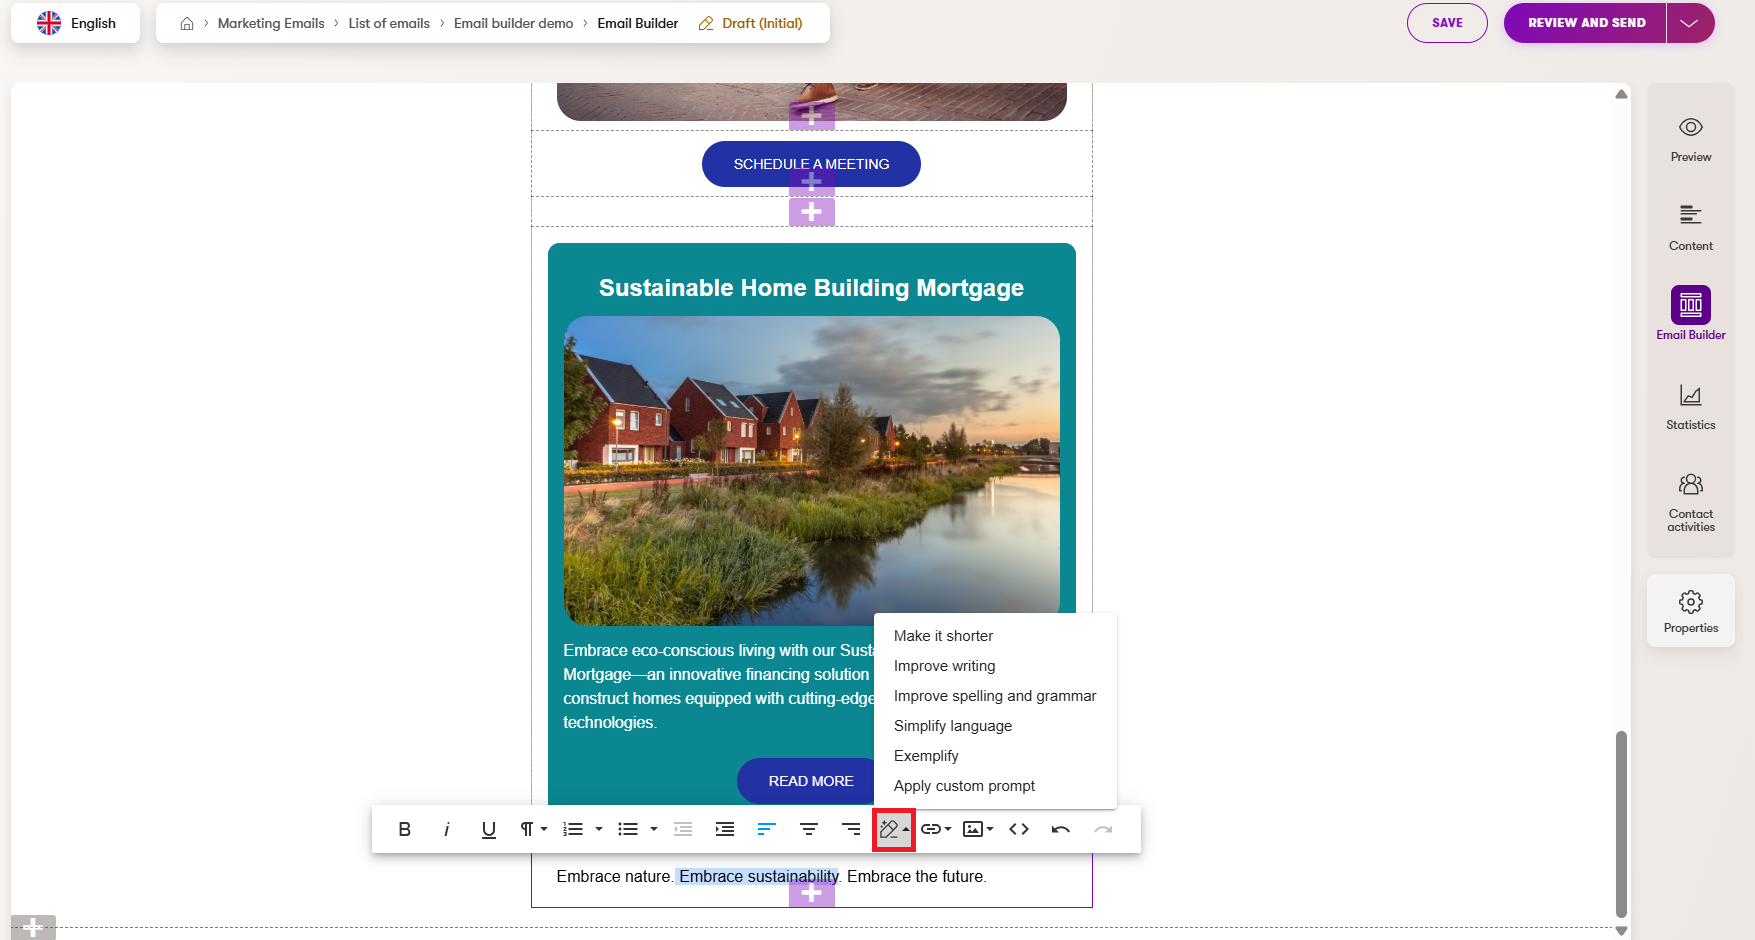This screenshot has width=1755, height=940.
Task: Undo the last edit
Action: [x=1061, y=829]
